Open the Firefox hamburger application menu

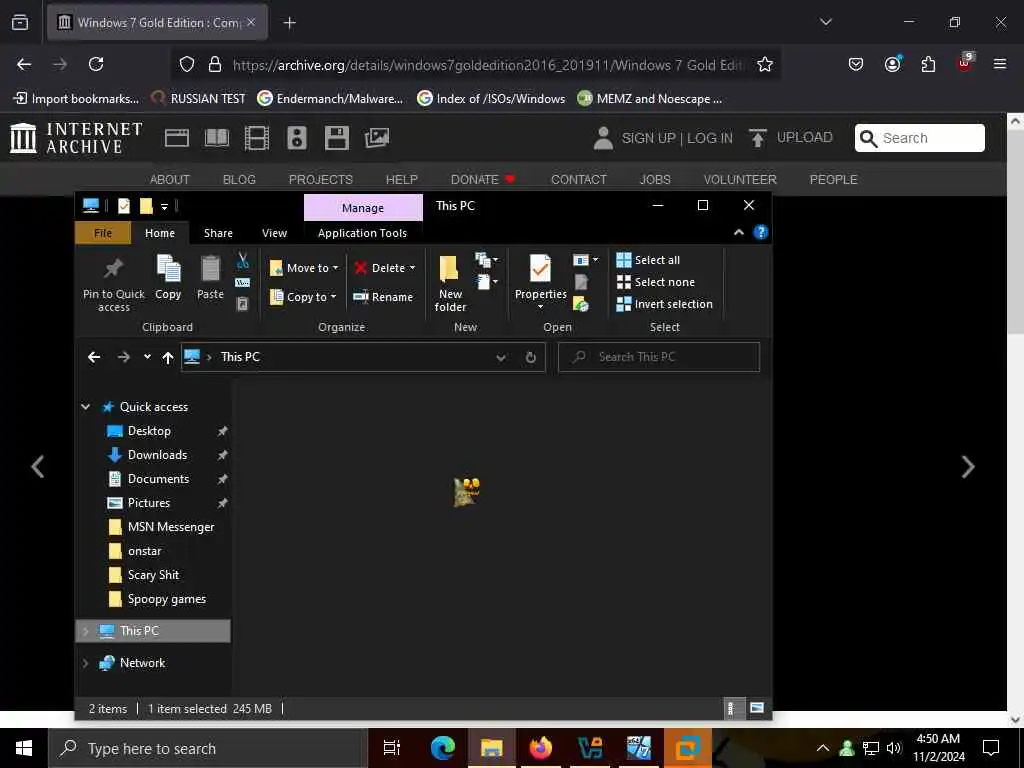point(1000,64)
